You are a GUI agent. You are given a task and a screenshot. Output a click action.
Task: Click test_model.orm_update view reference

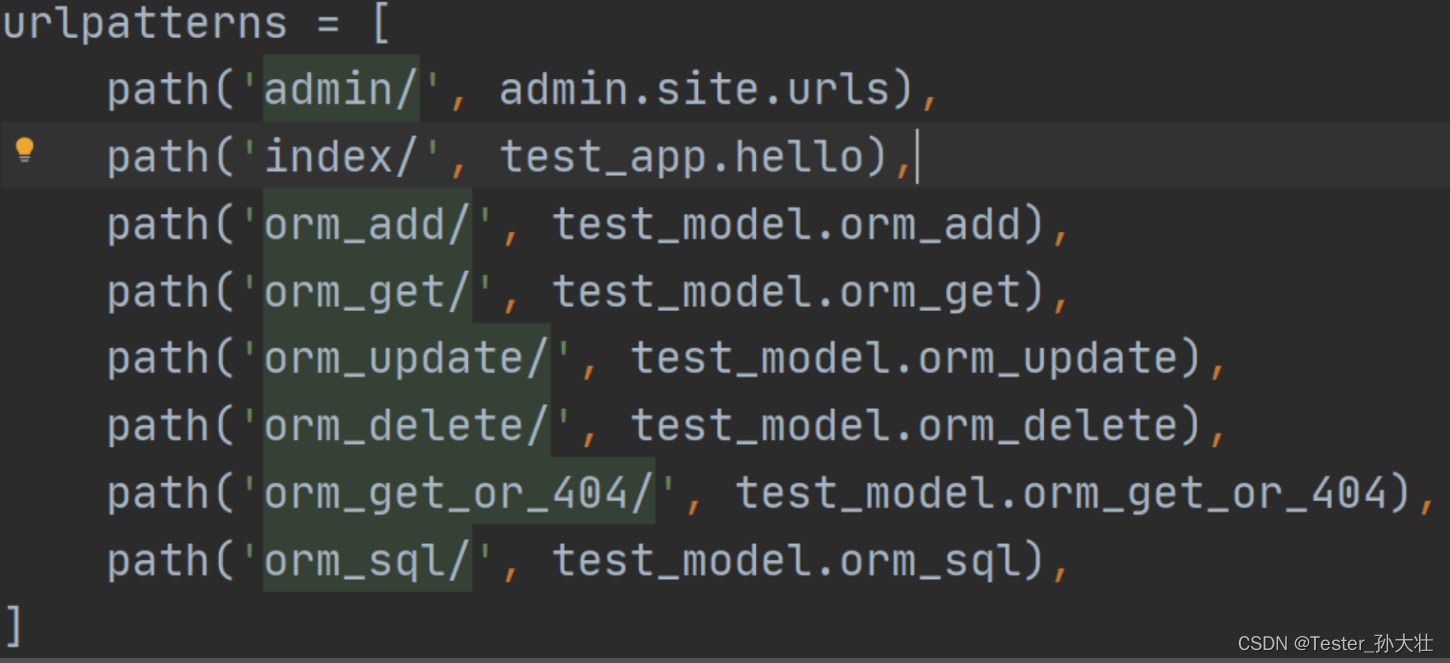(905, 359)
